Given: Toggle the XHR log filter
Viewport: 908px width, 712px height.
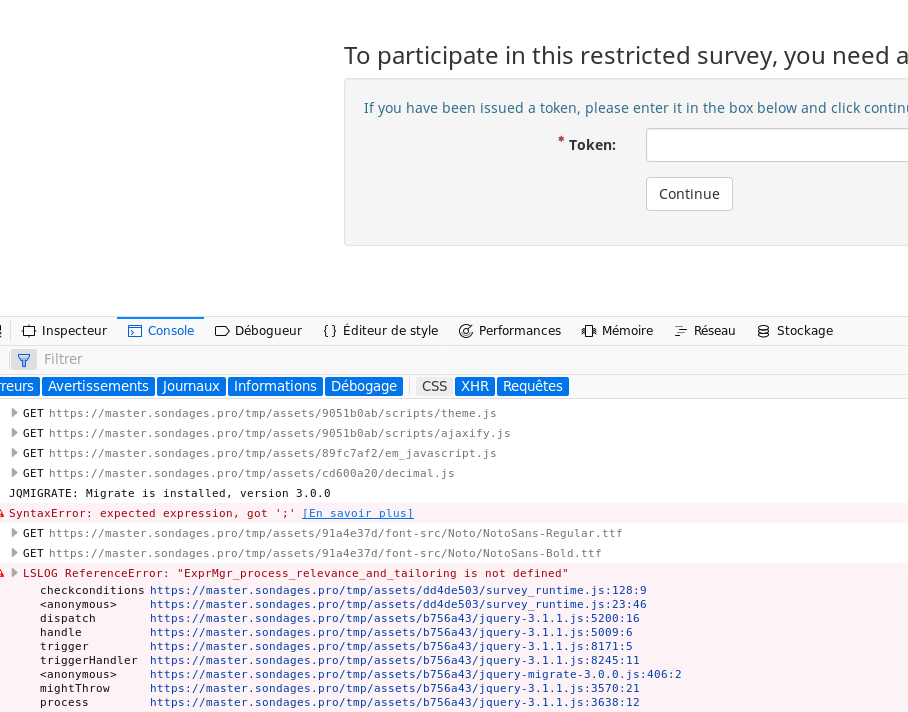Looking at the screenshot, I should [x=475, y=386].
